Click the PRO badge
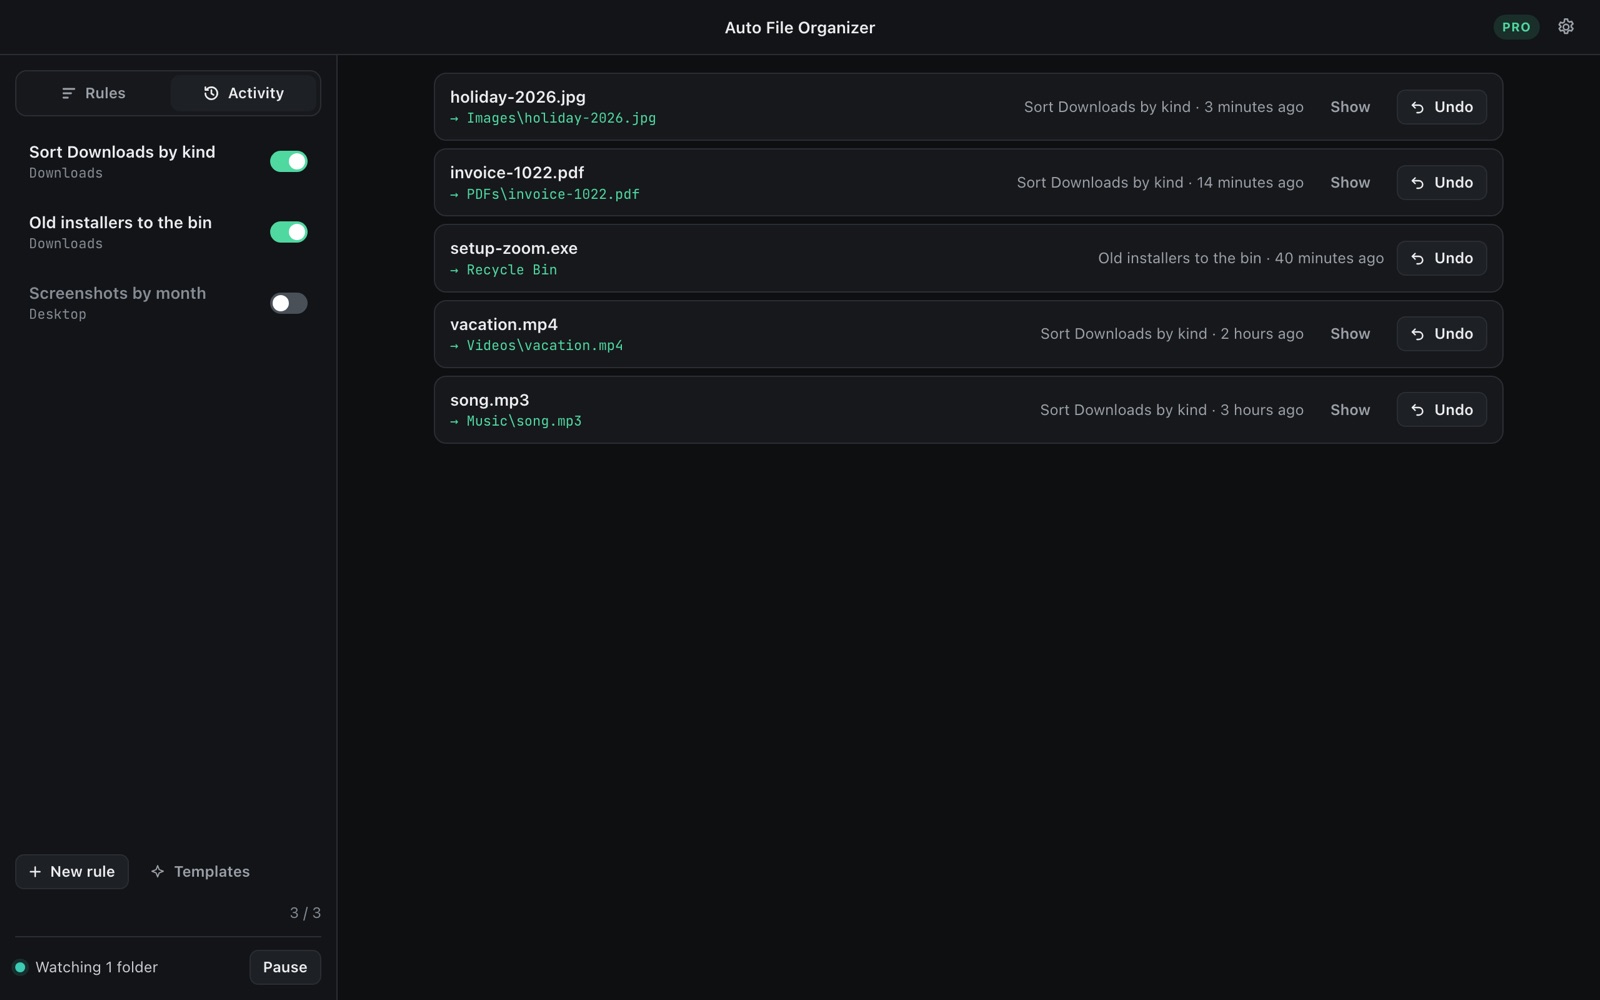The width and height of the screenshot is (1600, 1000). click(1516, 27)
